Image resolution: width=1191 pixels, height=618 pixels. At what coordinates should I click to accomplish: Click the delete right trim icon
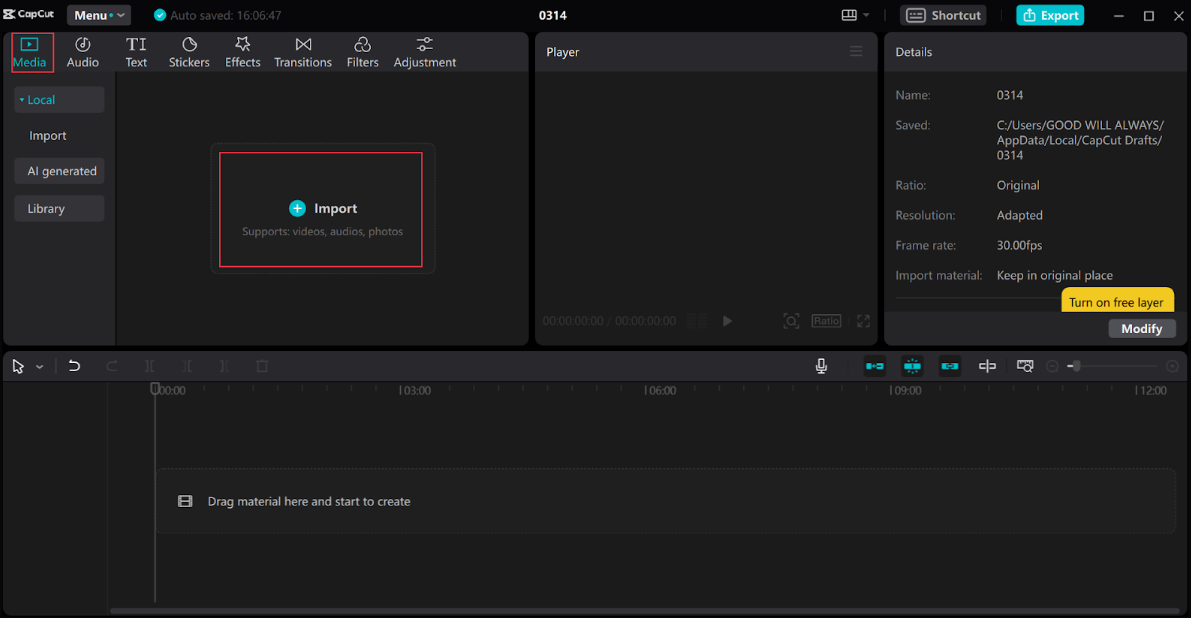tap(224, 366)
